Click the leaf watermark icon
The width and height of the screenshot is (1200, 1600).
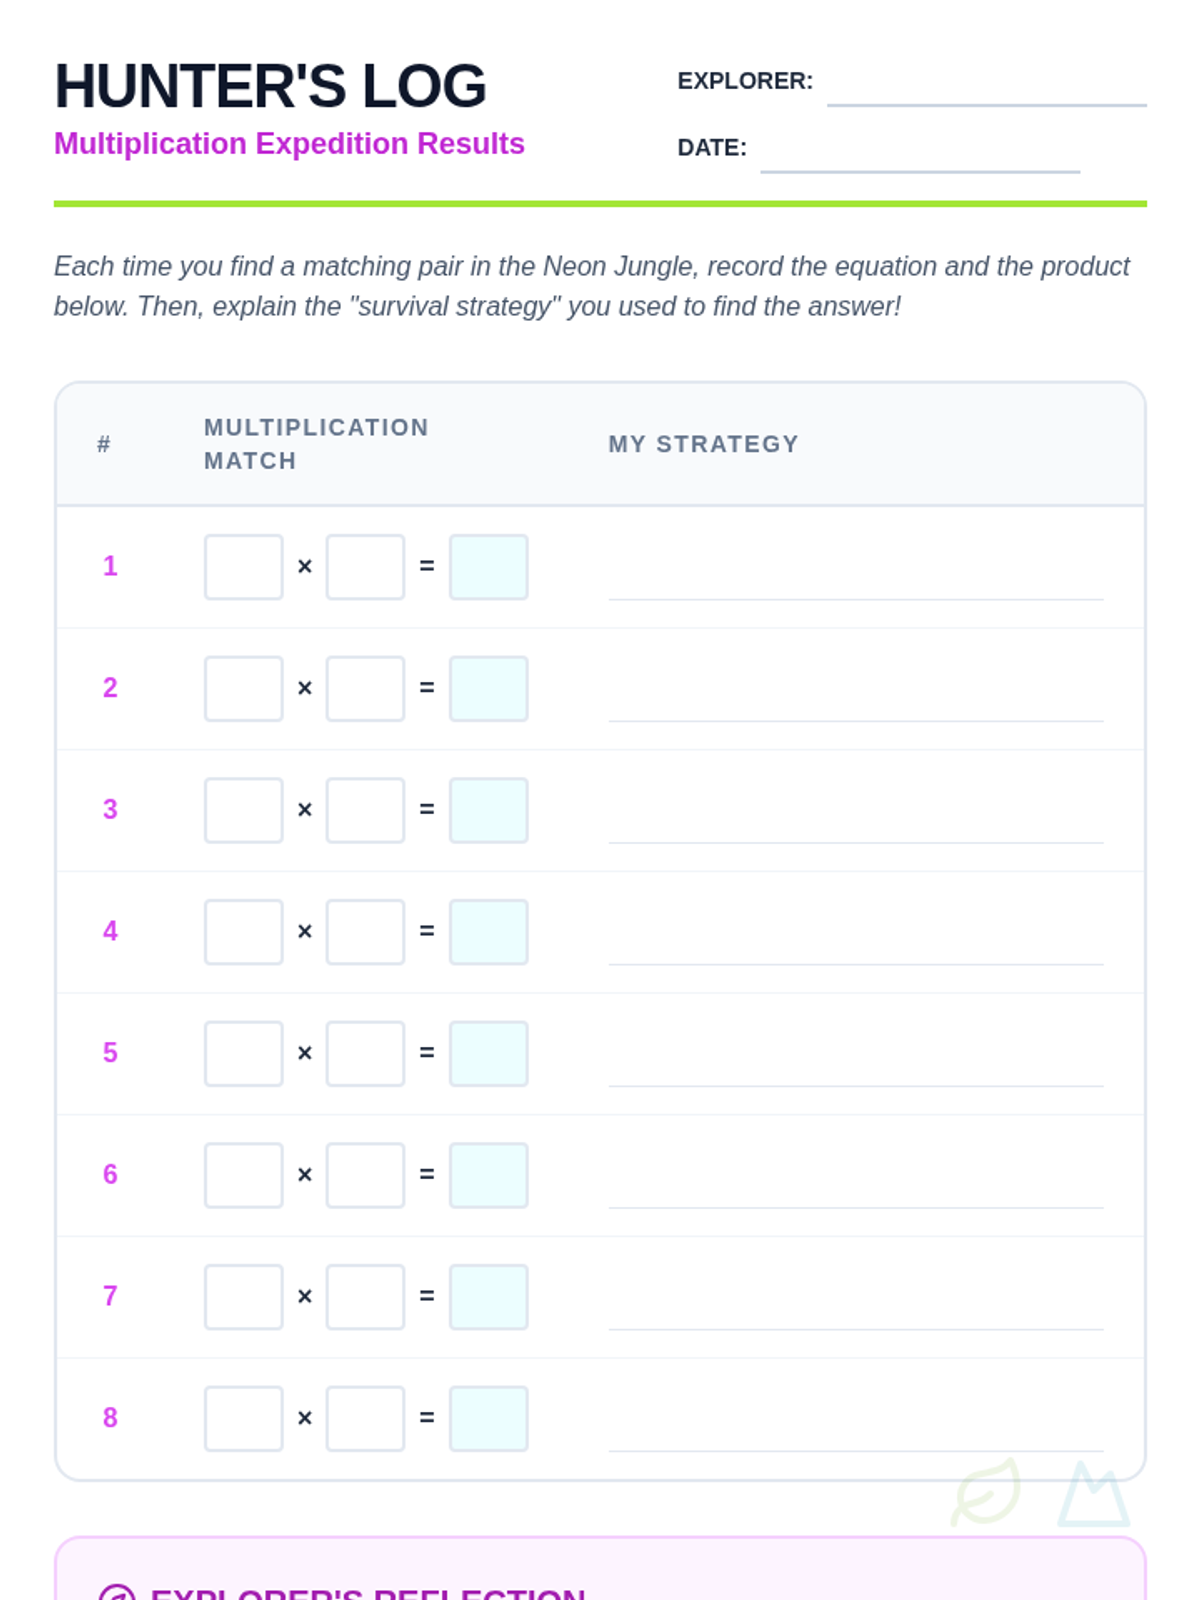click(986, 1492)
